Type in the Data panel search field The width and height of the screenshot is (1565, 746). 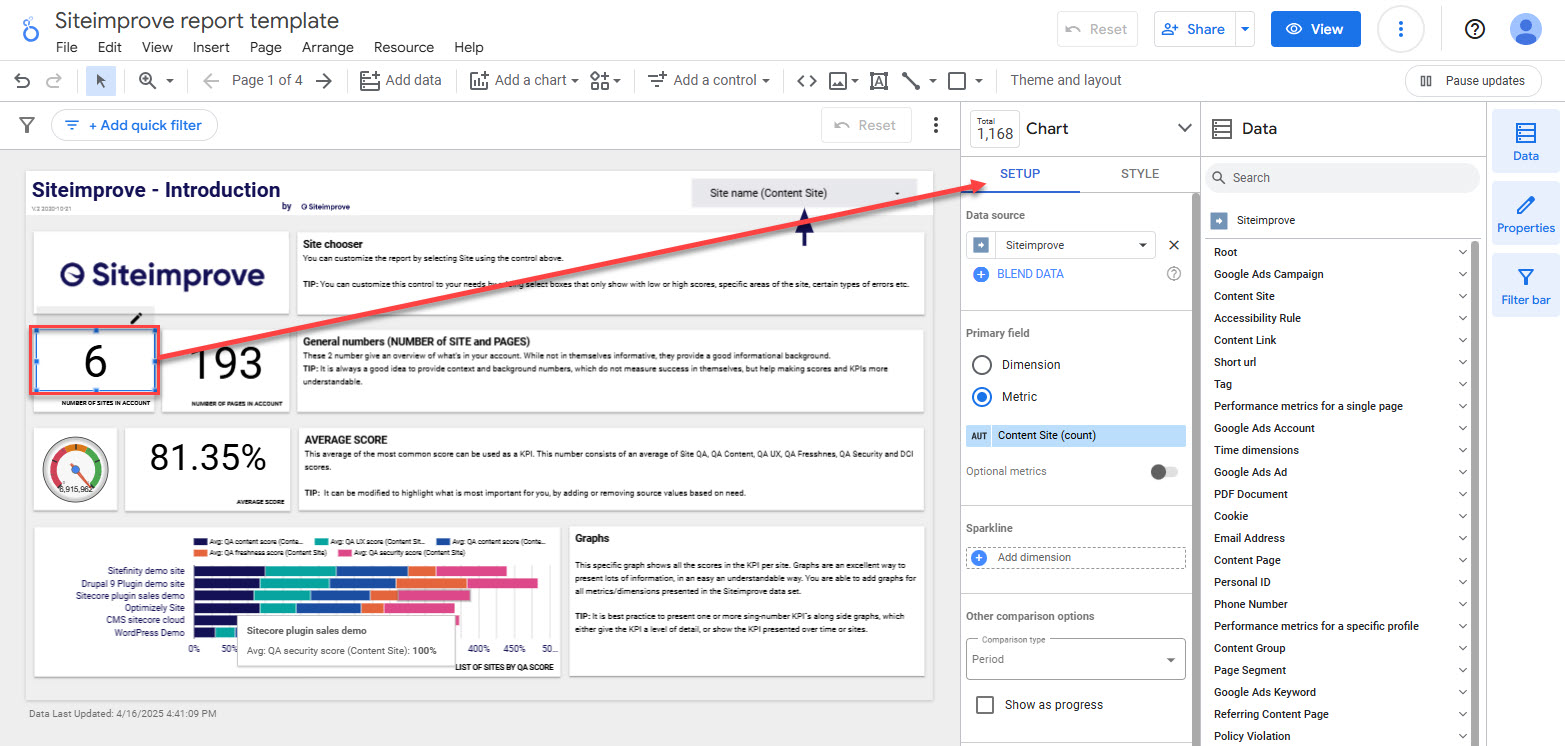[x=1340, y=177]
